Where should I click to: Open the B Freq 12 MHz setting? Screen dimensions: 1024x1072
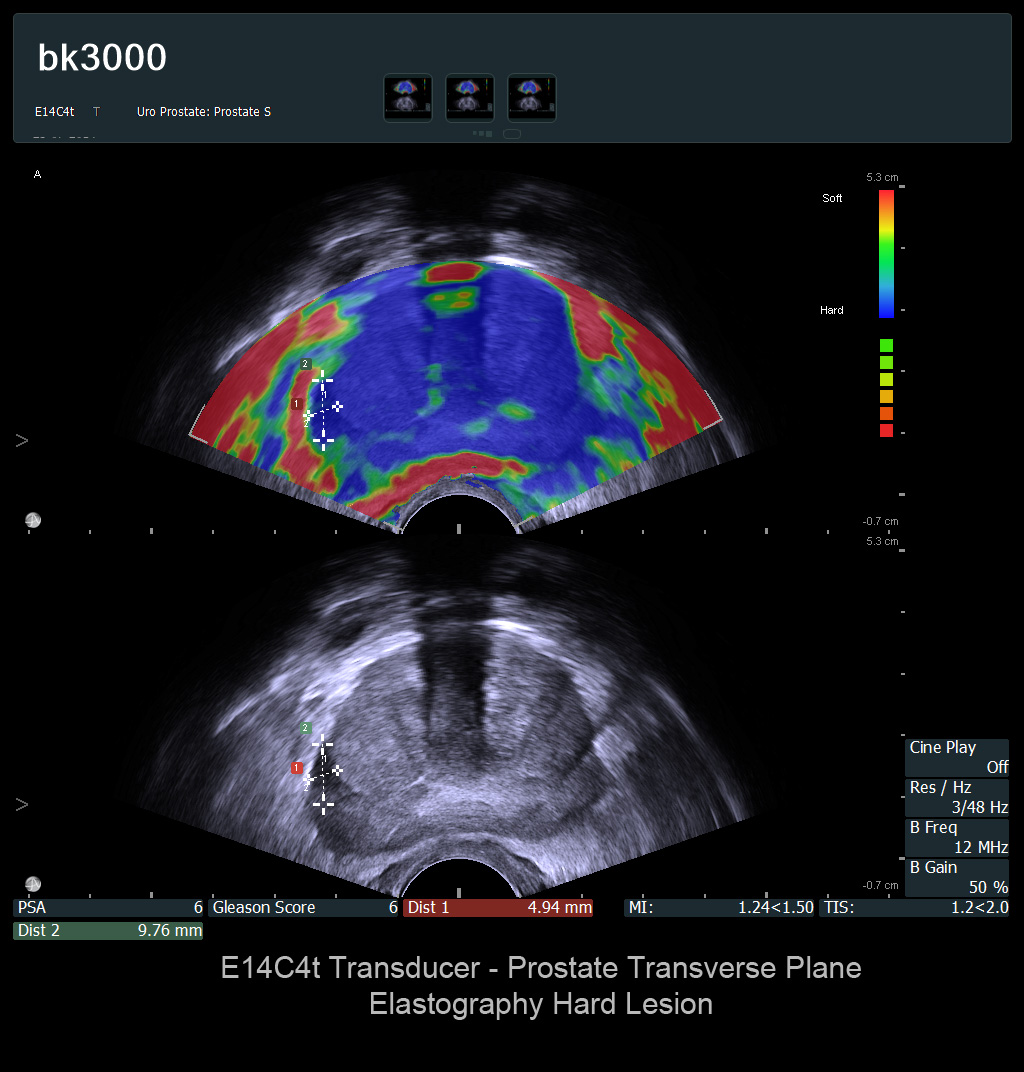tap(958, 837)
